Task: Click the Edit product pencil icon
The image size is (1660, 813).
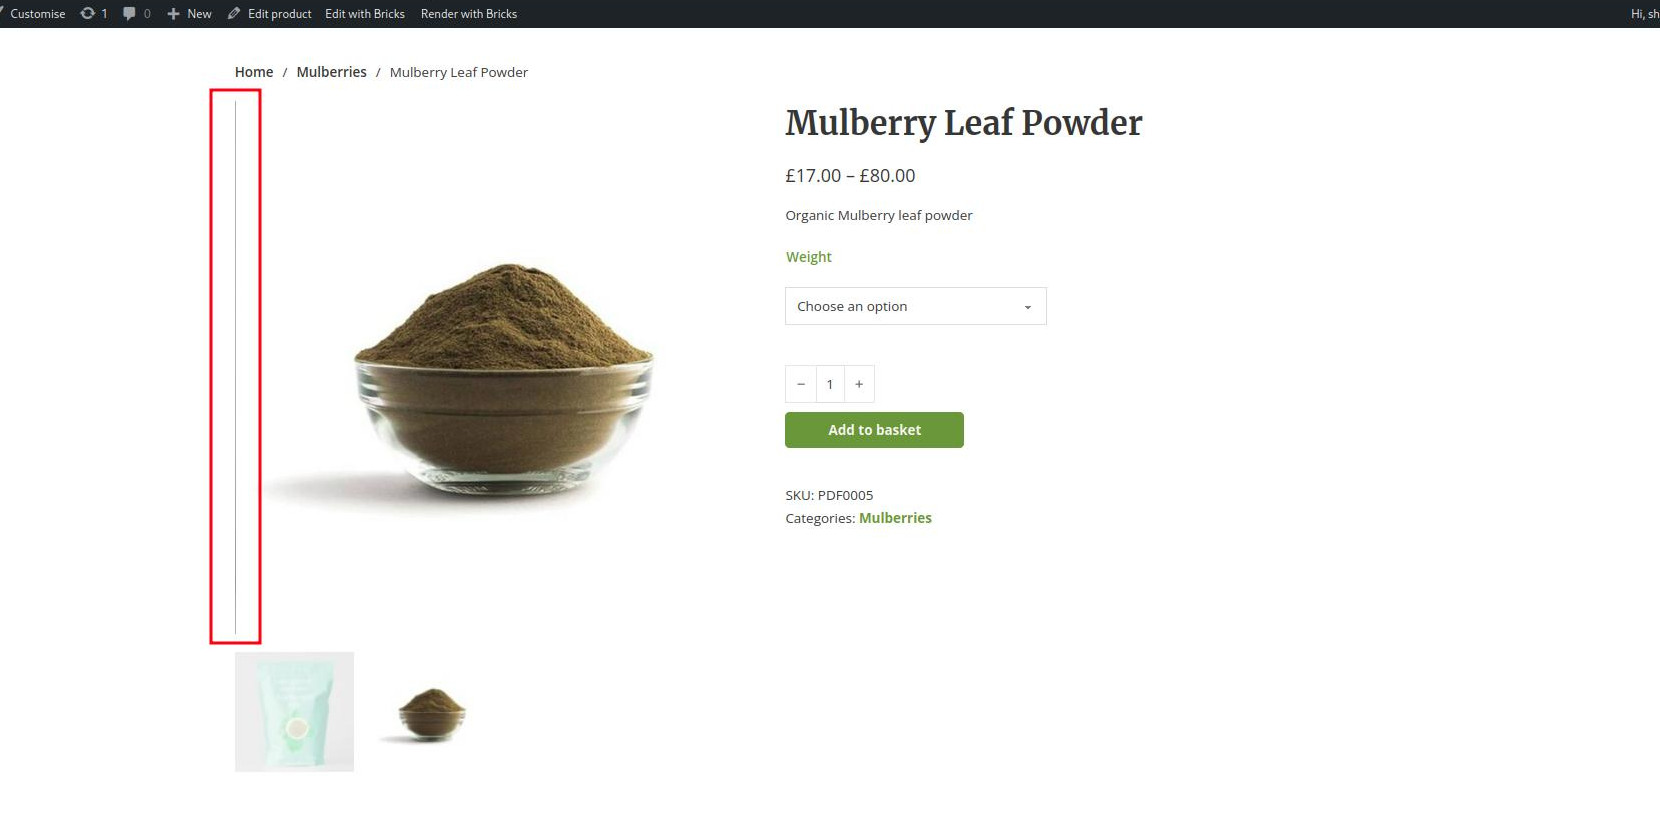Action: [234, 14]
